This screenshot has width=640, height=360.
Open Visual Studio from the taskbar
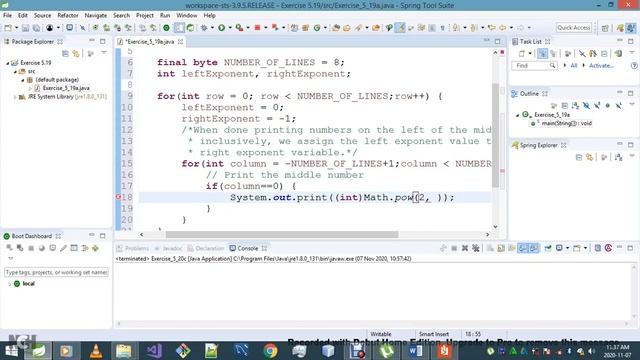[154, 351]
